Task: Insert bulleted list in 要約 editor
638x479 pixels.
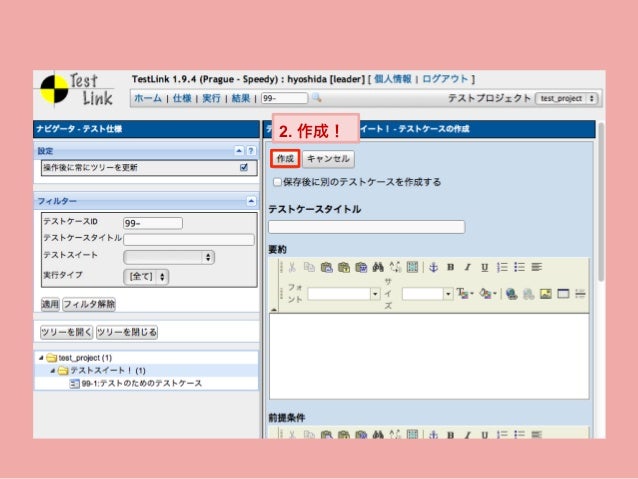Action: click(519, 267)
